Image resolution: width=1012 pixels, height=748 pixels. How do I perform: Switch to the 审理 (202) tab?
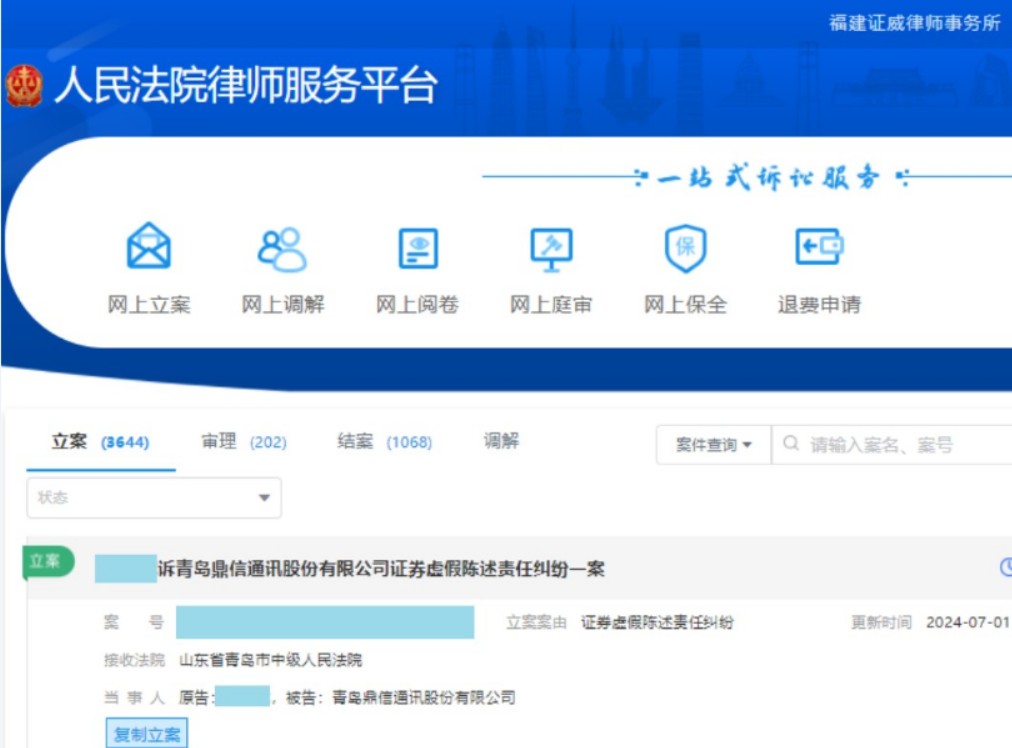tap(244, 442)
